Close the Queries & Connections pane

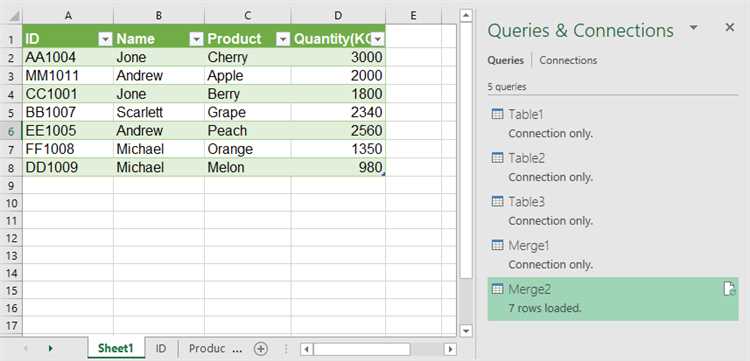[729, 28]
